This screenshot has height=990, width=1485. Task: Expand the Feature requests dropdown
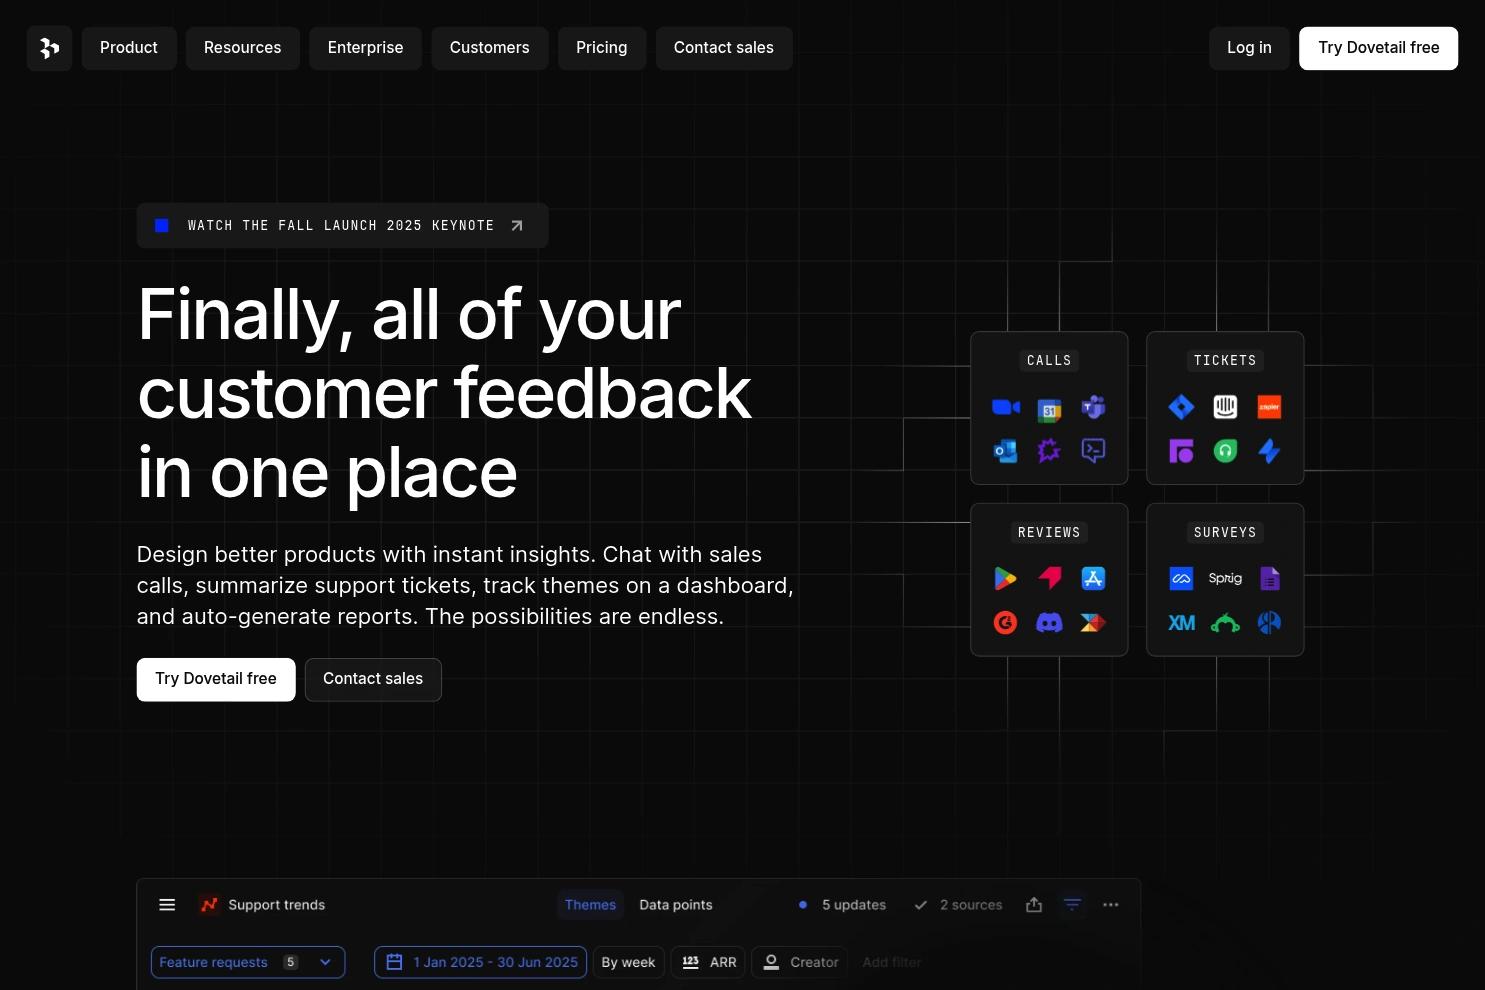click(x=248, y=962)
